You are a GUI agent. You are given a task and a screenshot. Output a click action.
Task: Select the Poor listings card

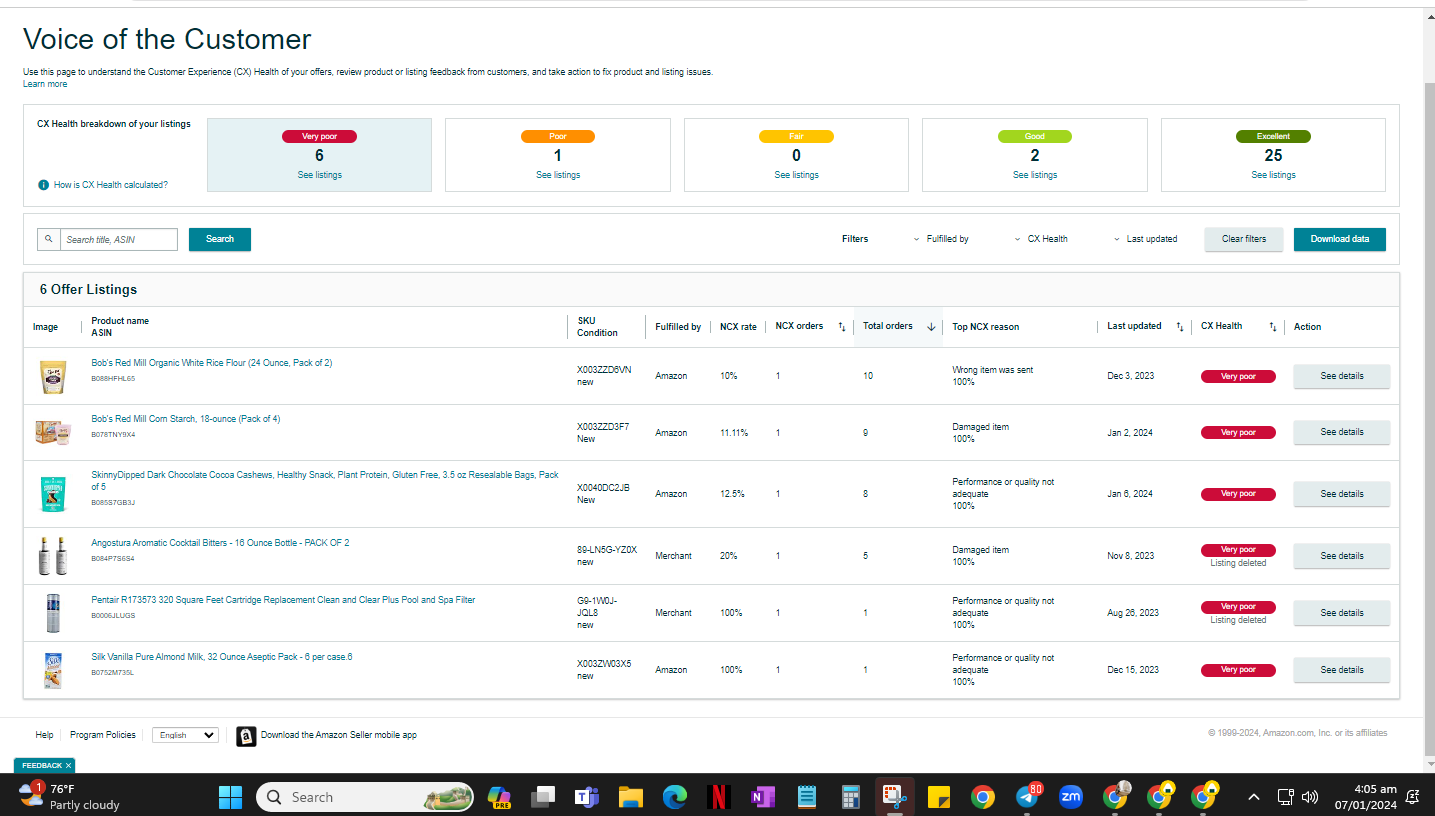click(x=558, y=155)
